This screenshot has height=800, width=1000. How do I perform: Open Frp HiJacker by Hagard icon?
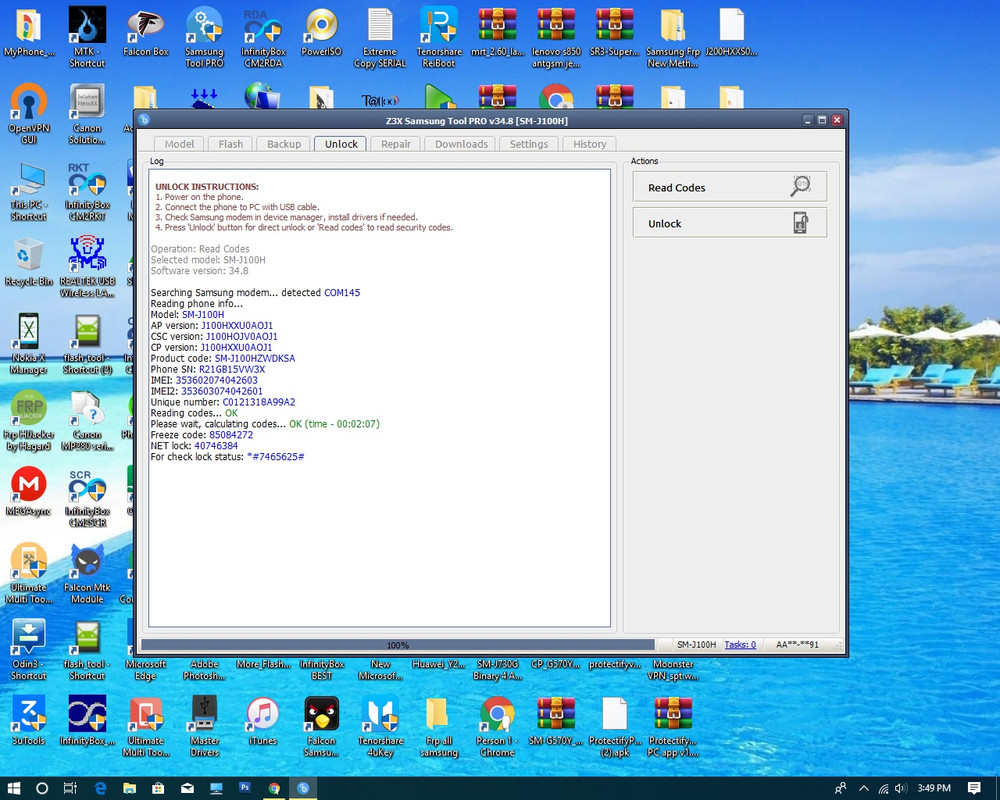click(x=29, y=419)
